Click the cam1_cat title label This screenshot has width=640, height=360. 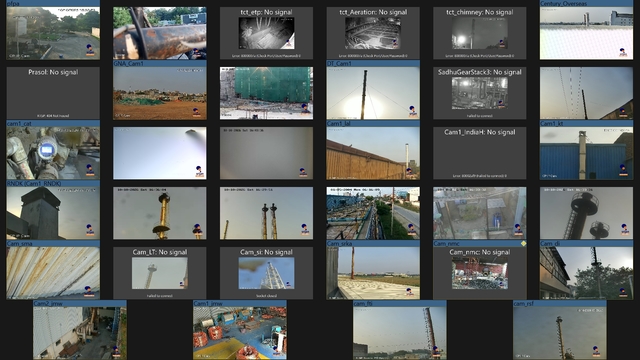tap(19, 124)
